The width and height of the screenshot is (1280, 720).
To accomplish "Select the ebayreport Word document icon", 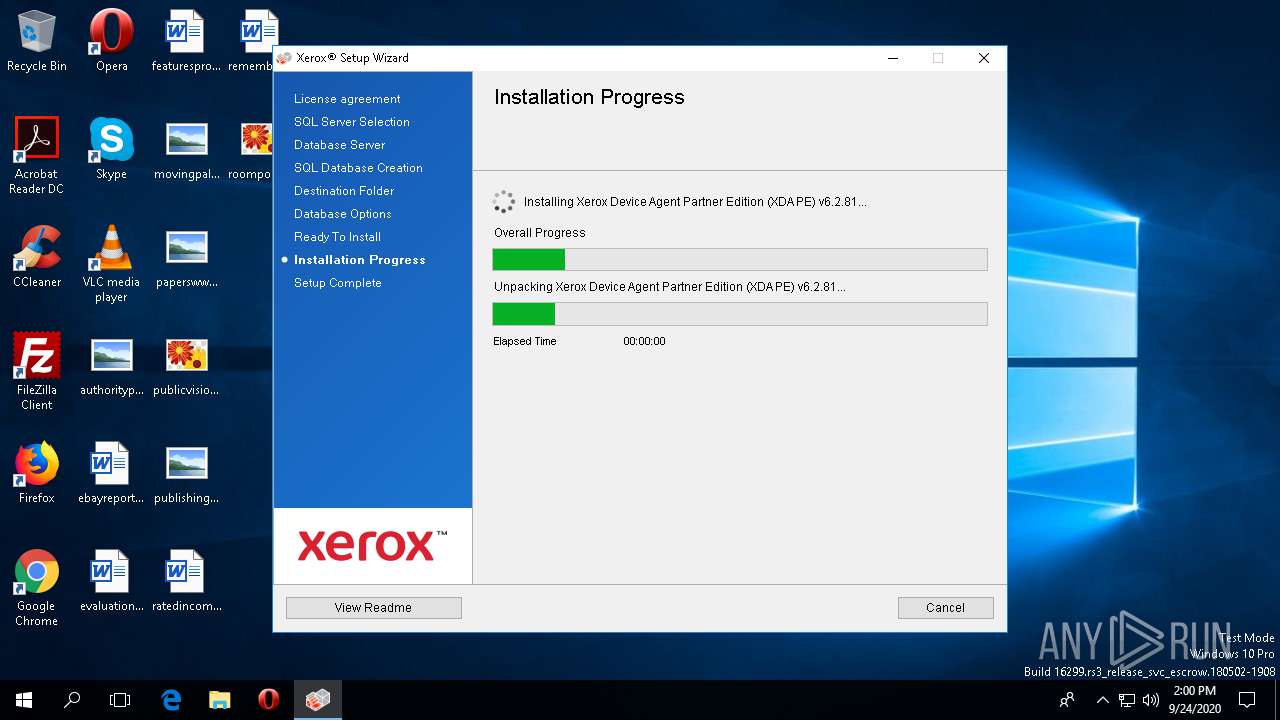I will pos(111,473).
